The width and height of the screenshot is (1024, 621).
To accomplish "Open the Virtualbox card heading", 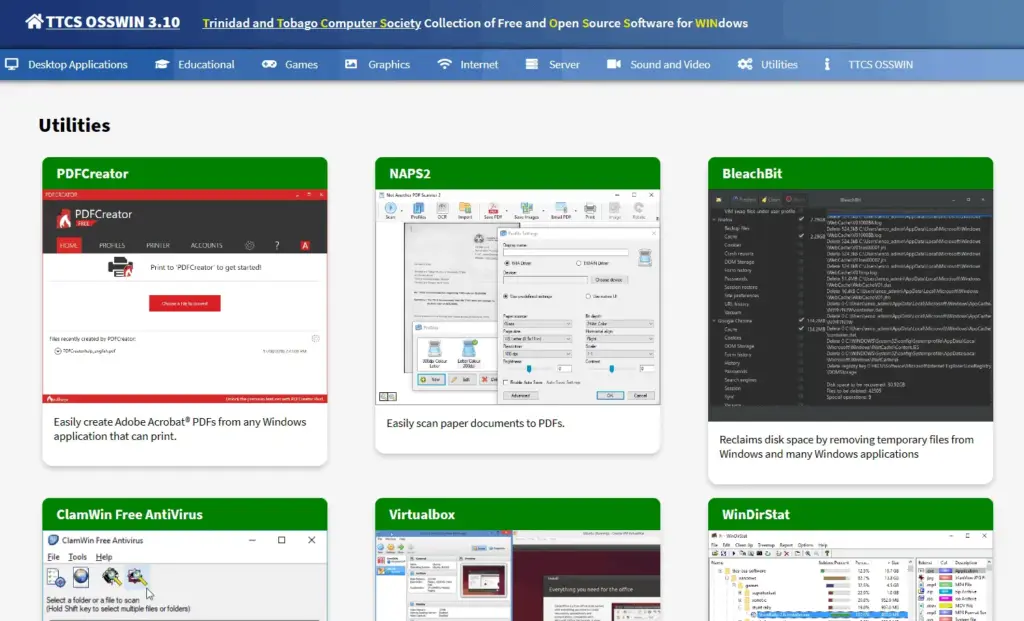I will point(422,514).
